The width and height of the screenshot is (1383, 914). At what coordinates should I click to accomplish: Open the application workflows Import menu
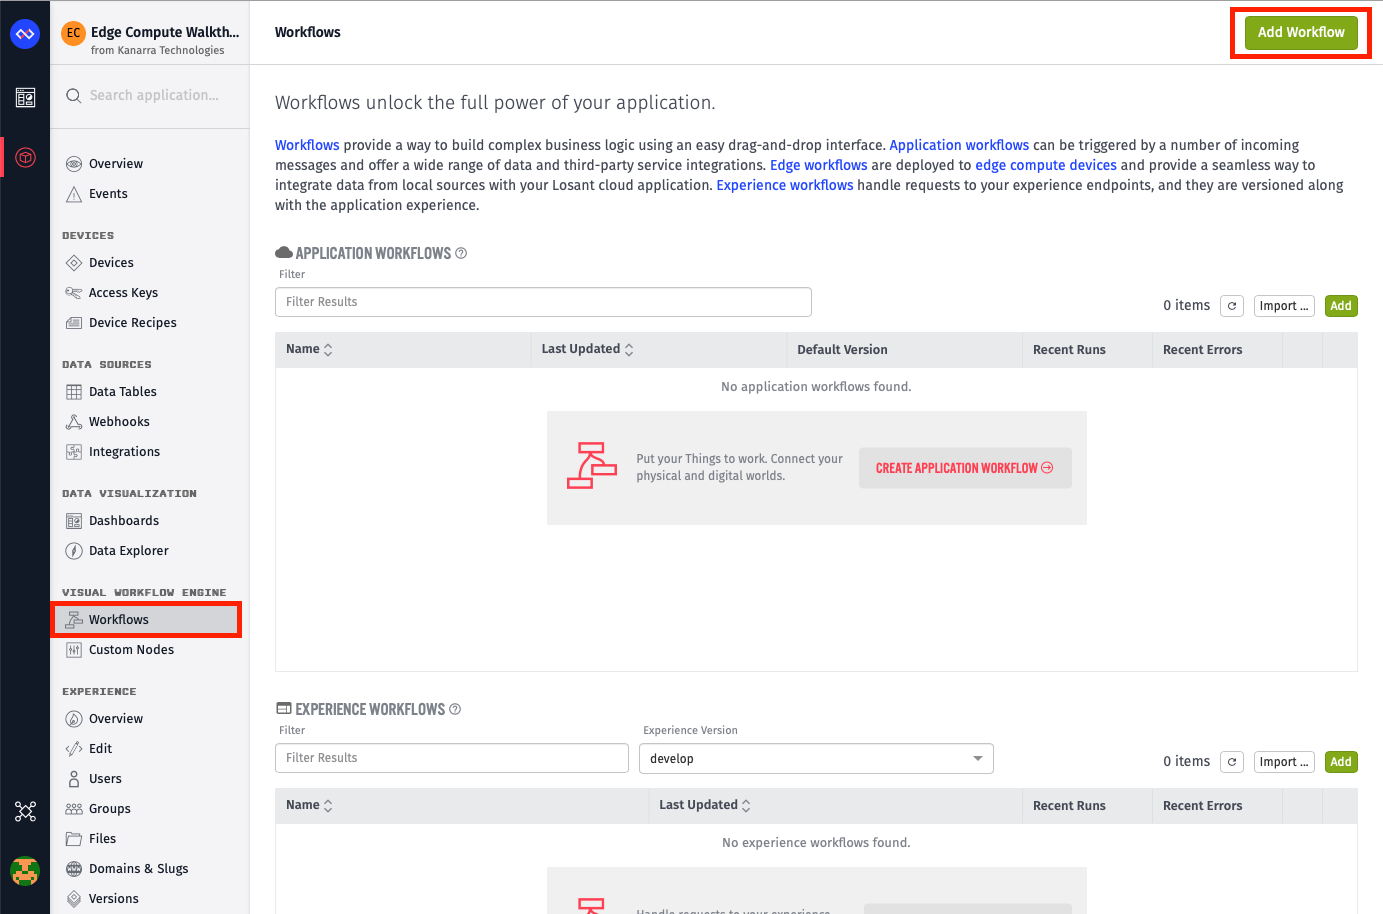1284,306
